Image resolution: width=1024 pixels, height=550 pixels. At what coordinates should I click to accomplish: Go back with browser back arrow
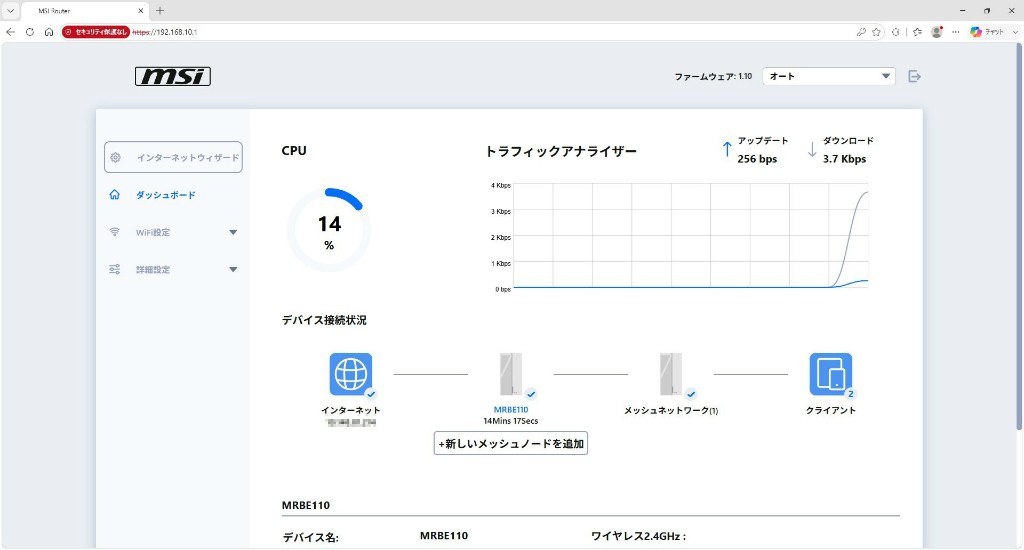tap(10, 32)
